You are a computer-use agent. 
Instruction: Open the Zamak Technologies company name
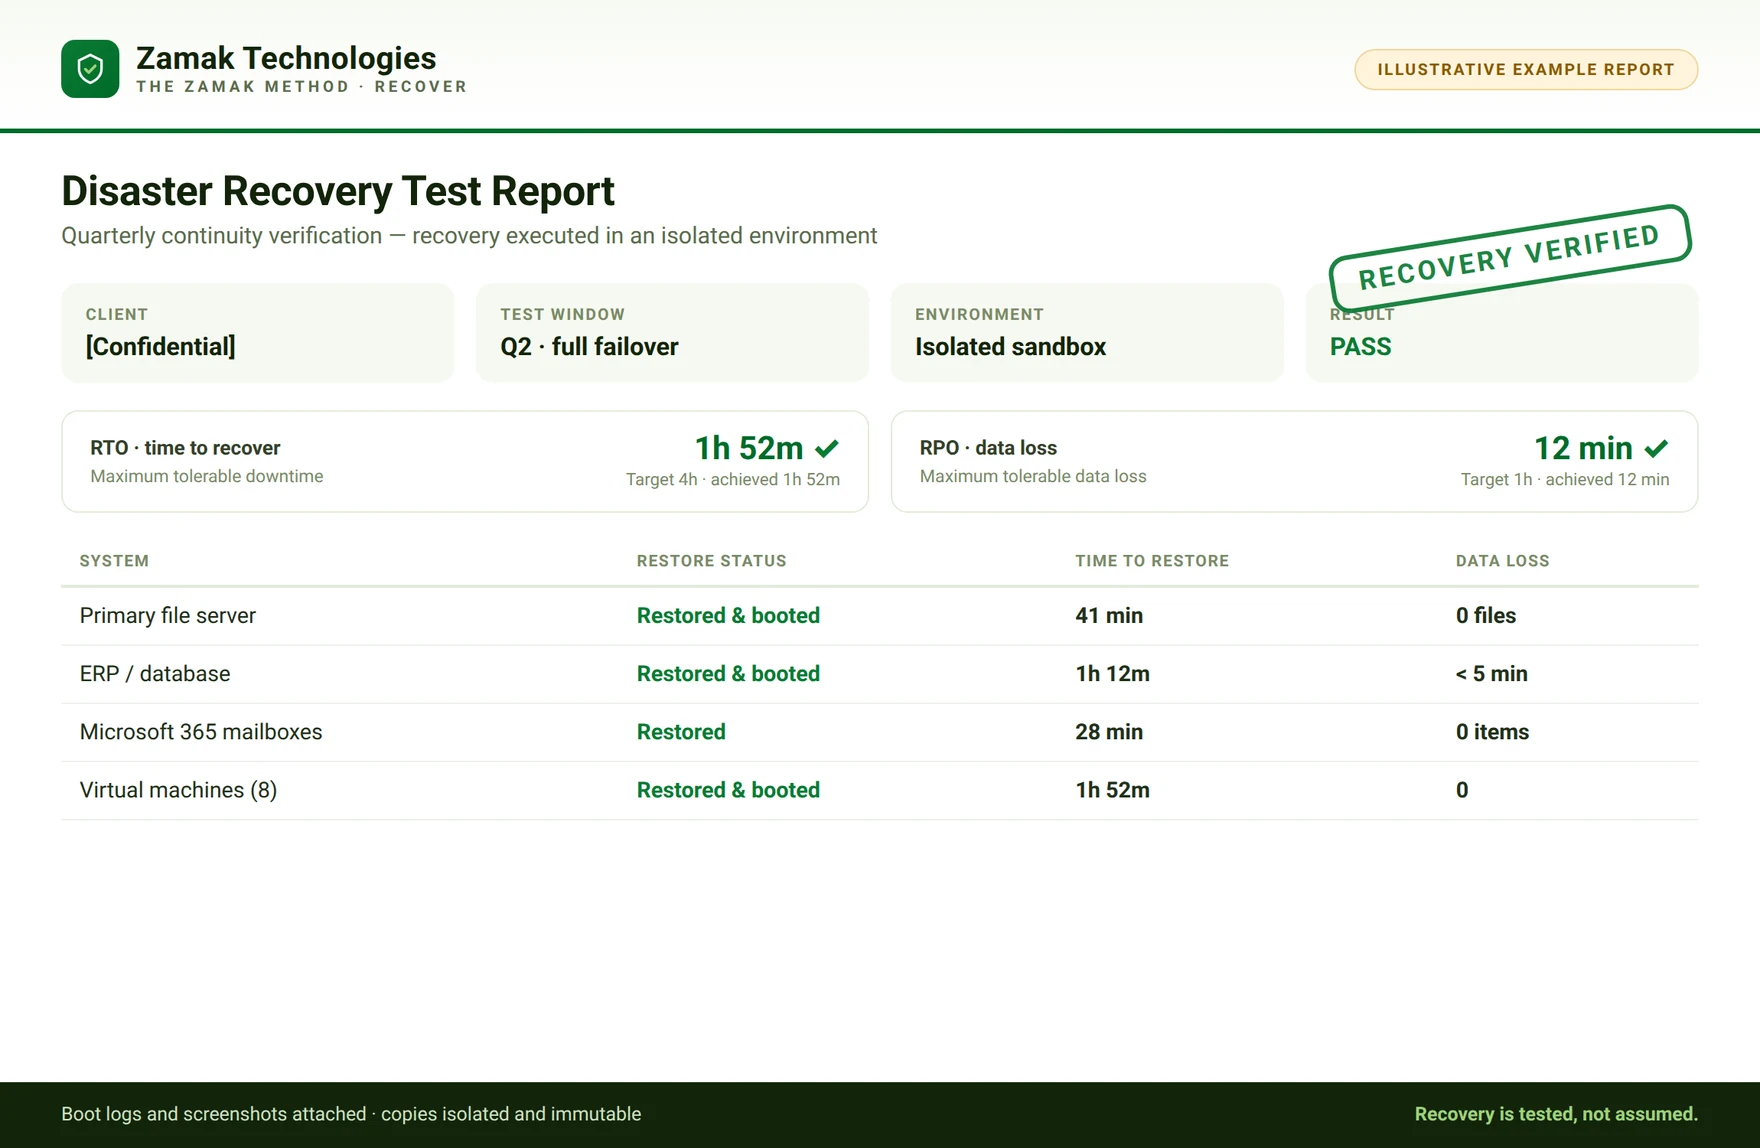(x=286, y=58)
